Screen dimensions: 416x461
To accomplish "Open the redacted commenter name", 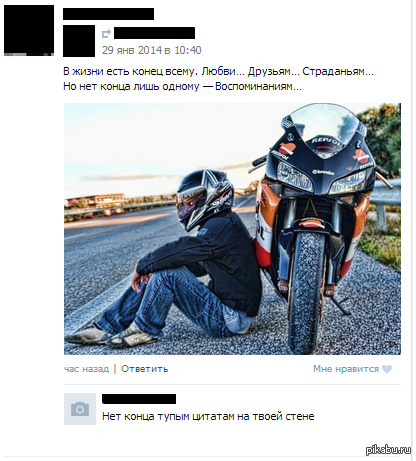I will (139, 399).
